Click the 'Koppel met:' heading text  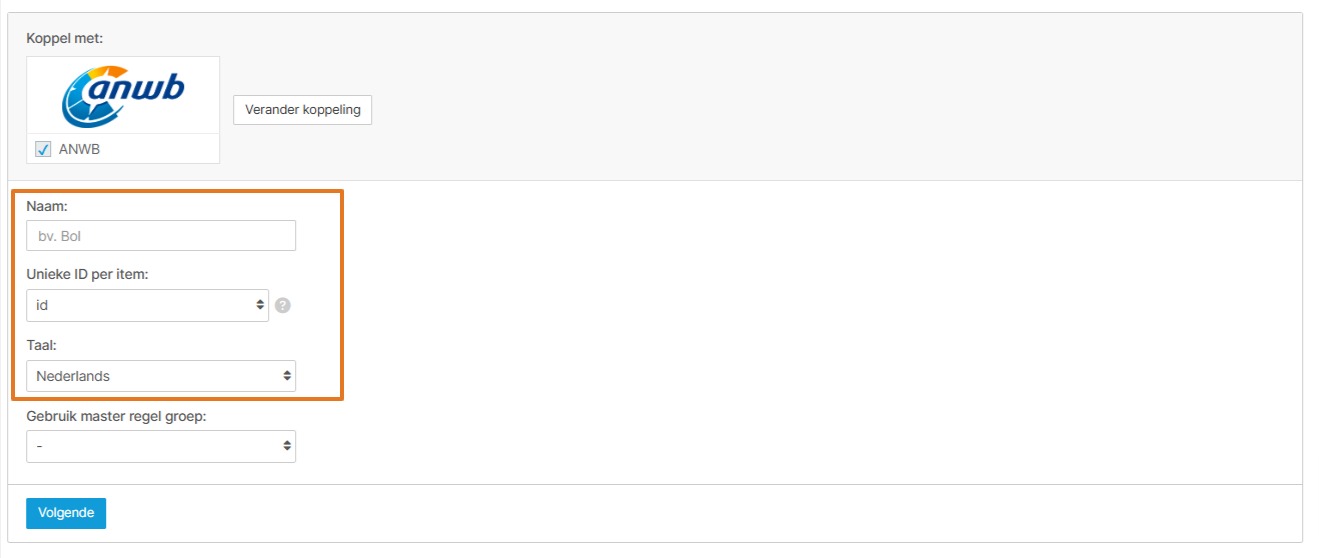[x=65, y=39]
